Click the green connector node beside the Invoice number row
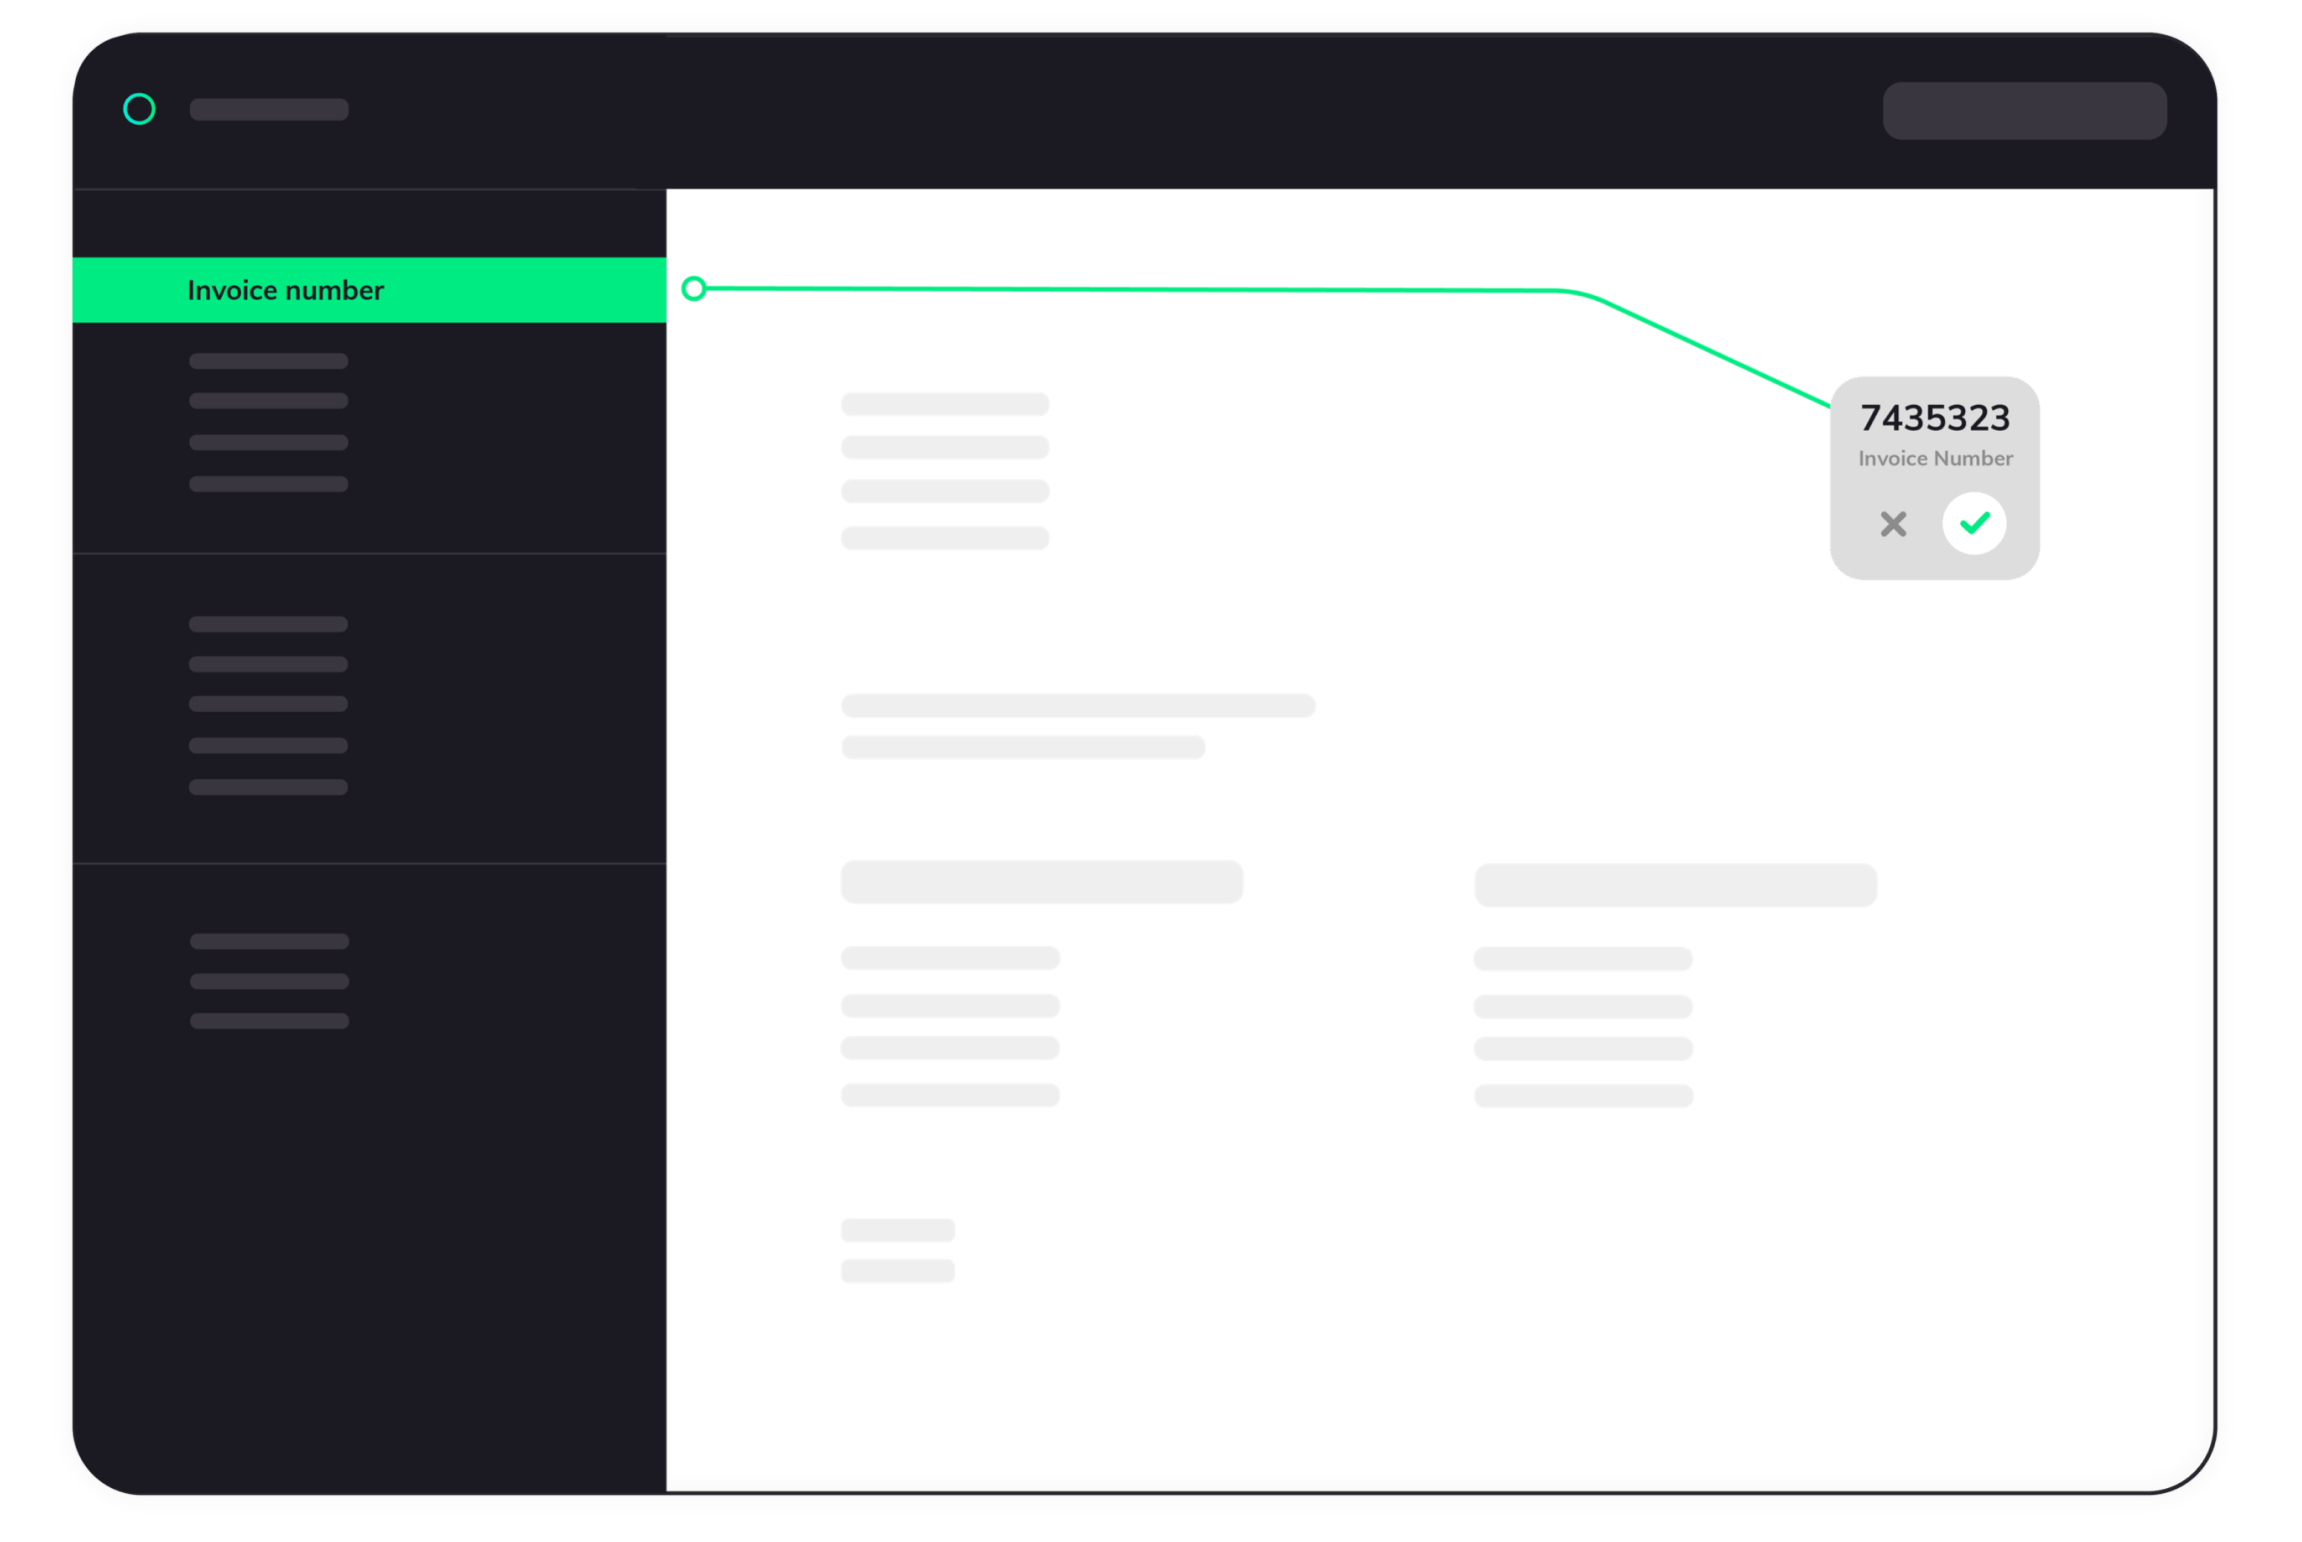This screenshot has height=1542, width=2302. [x=694, y=289]
